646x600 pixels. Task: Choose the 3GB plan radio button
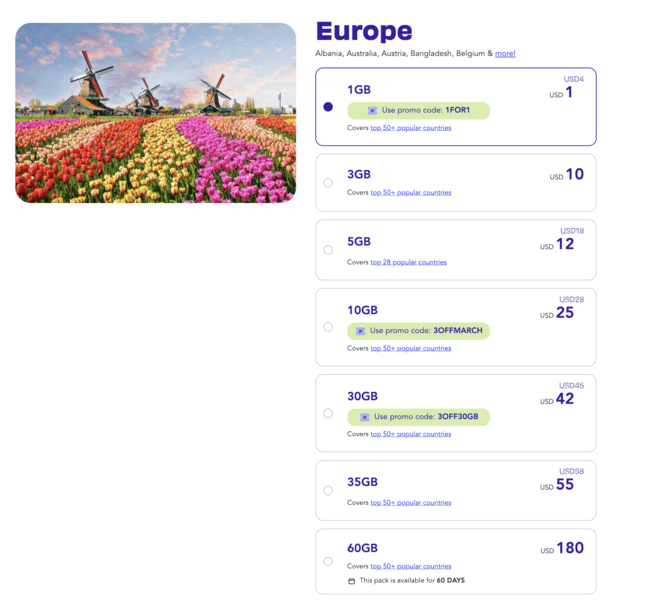(328, 183)
